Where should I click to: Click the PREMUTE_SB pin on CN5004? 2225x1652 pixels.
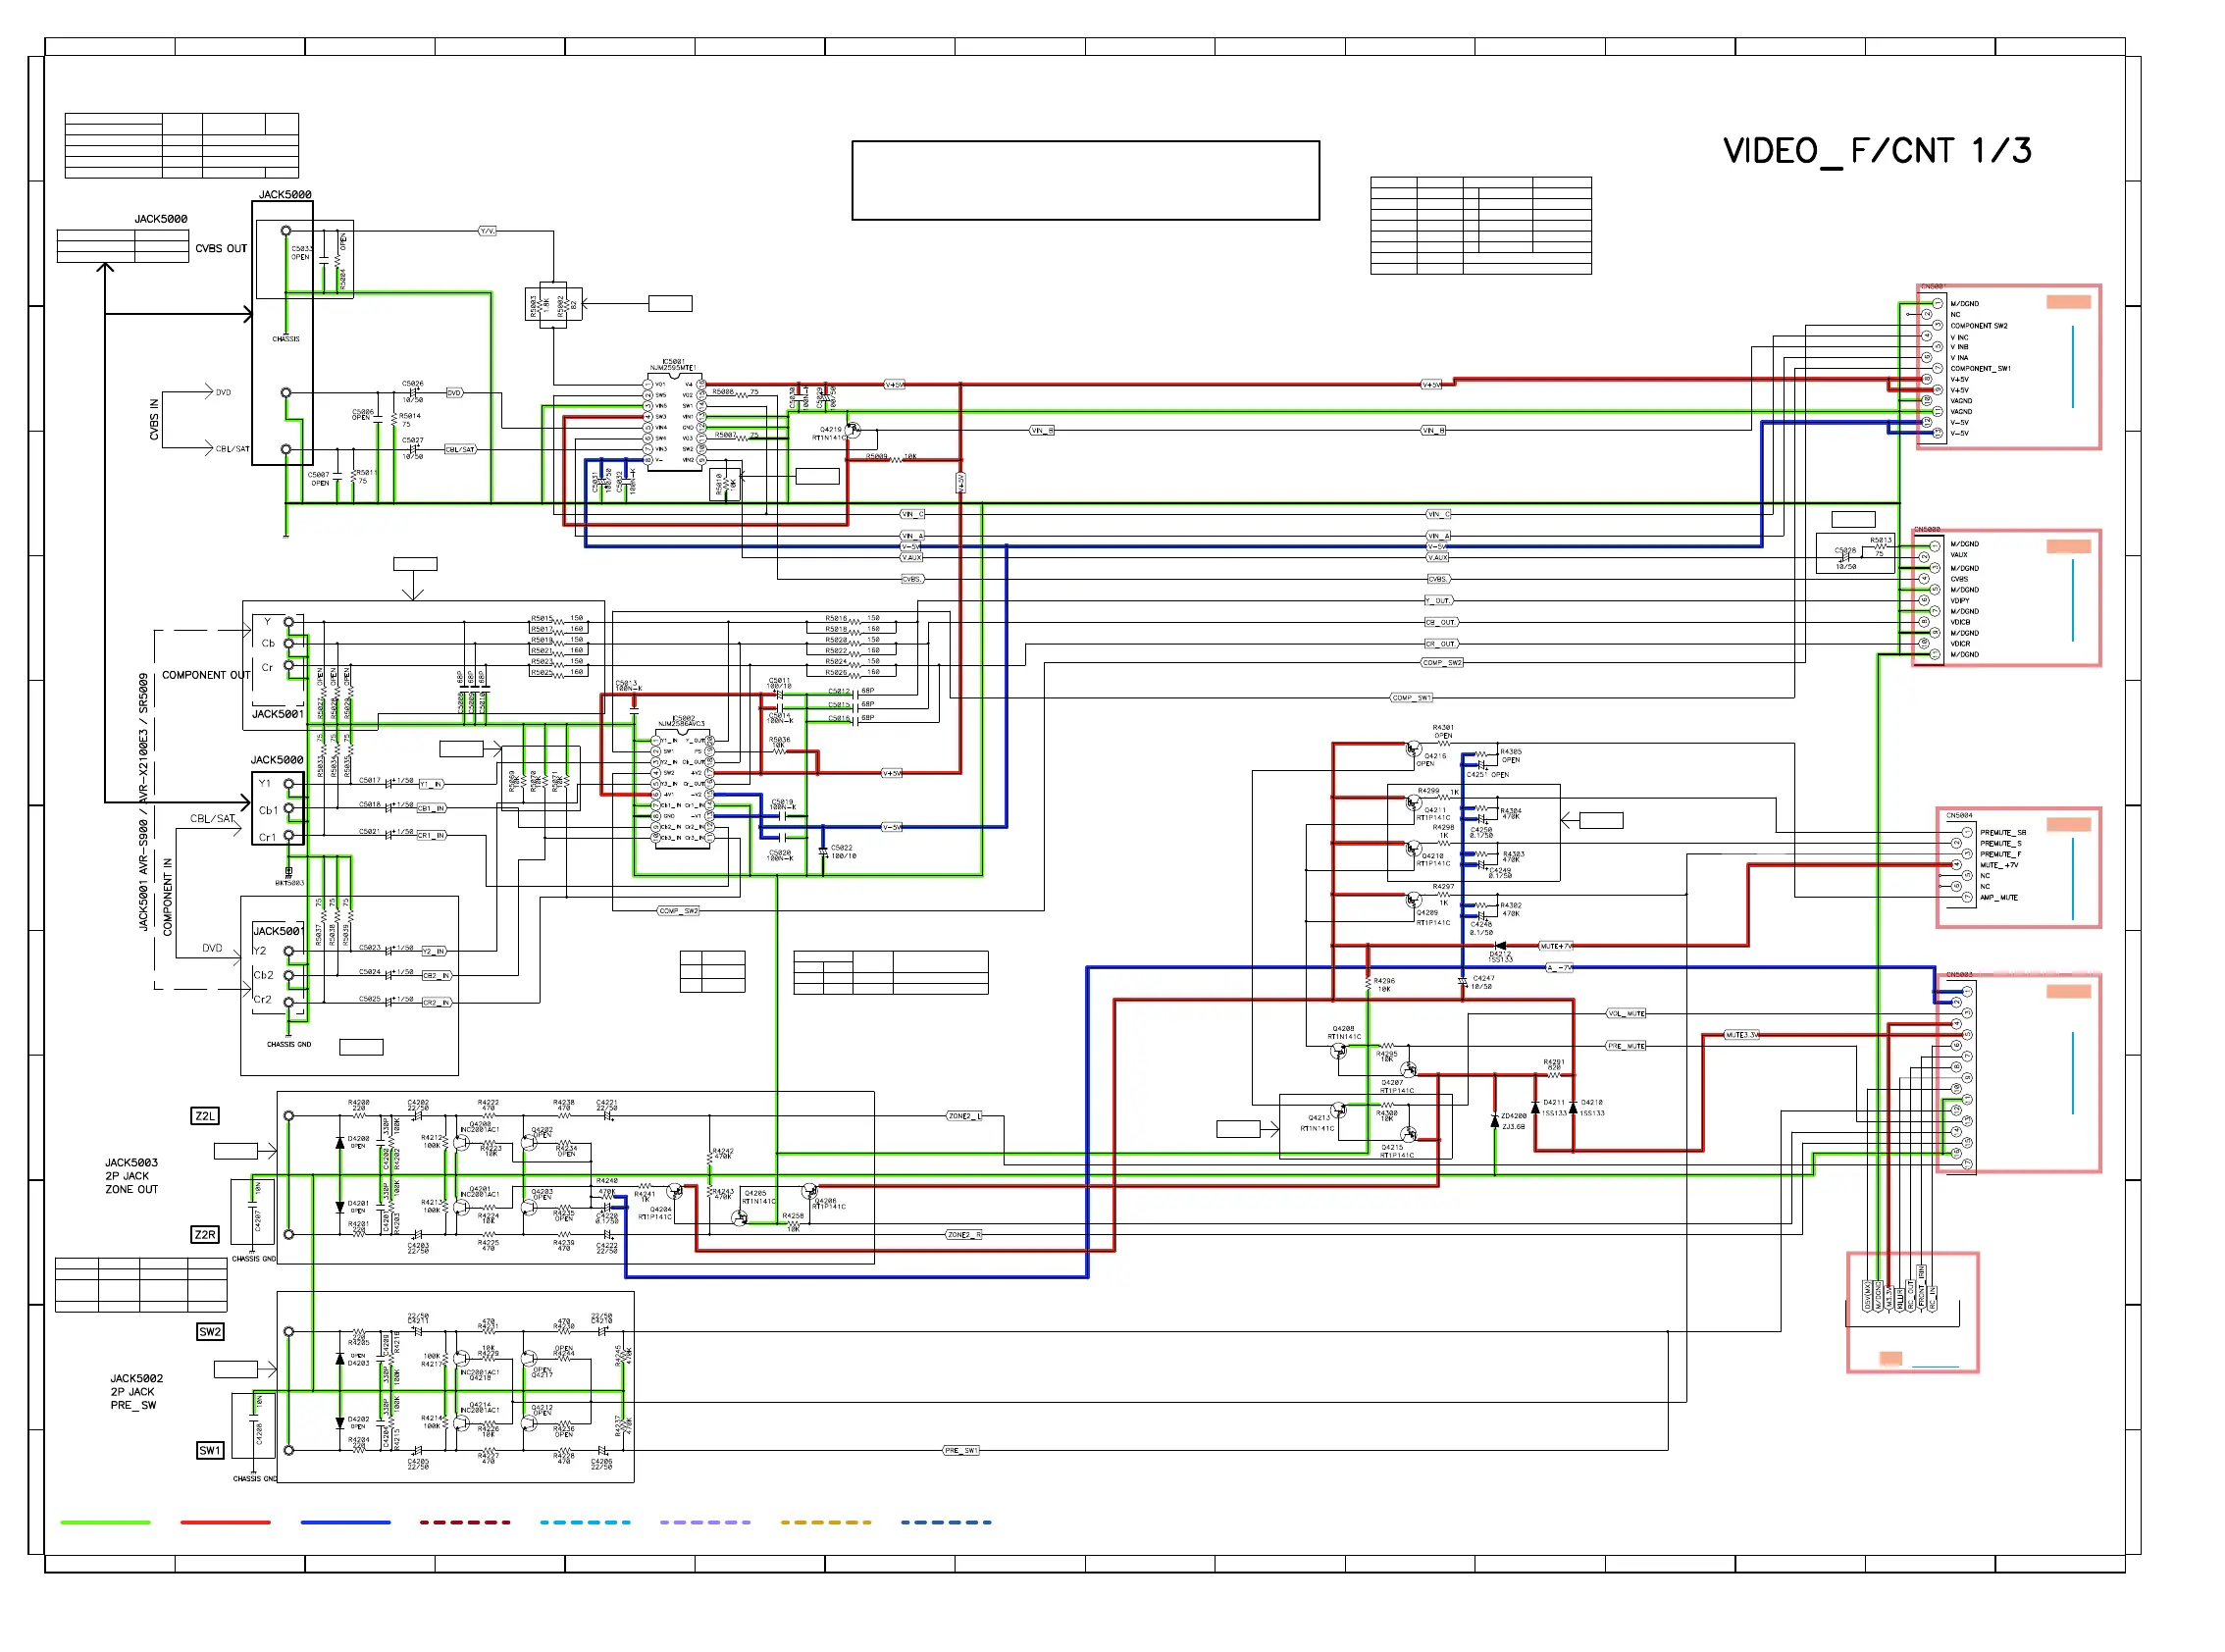1966,832
